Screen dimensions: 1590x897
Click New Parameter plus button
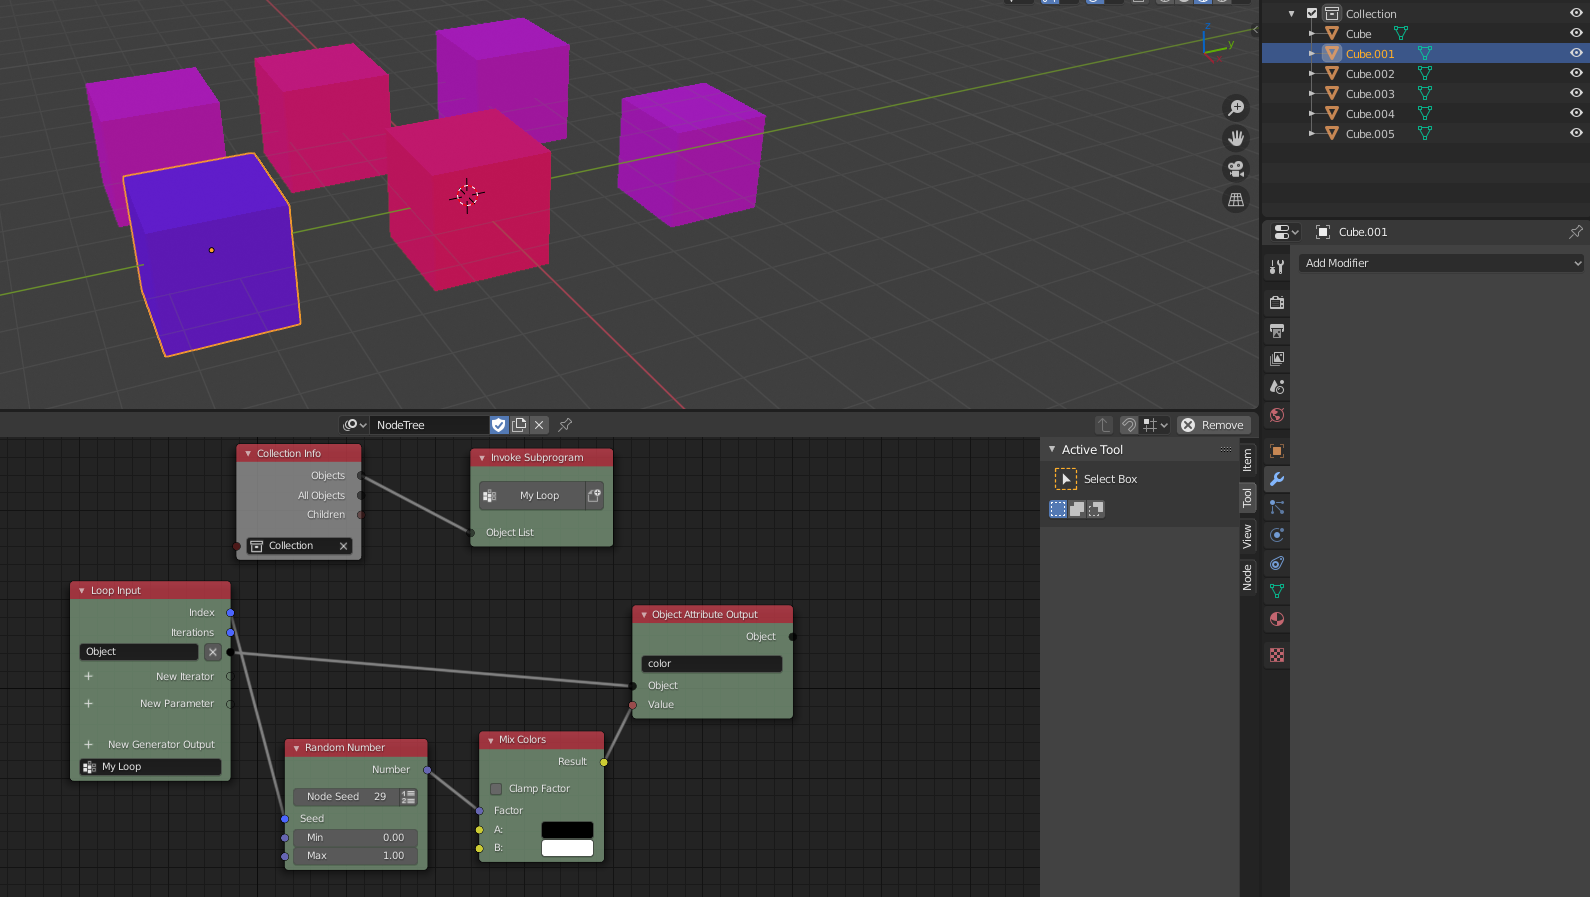[88, 704]
